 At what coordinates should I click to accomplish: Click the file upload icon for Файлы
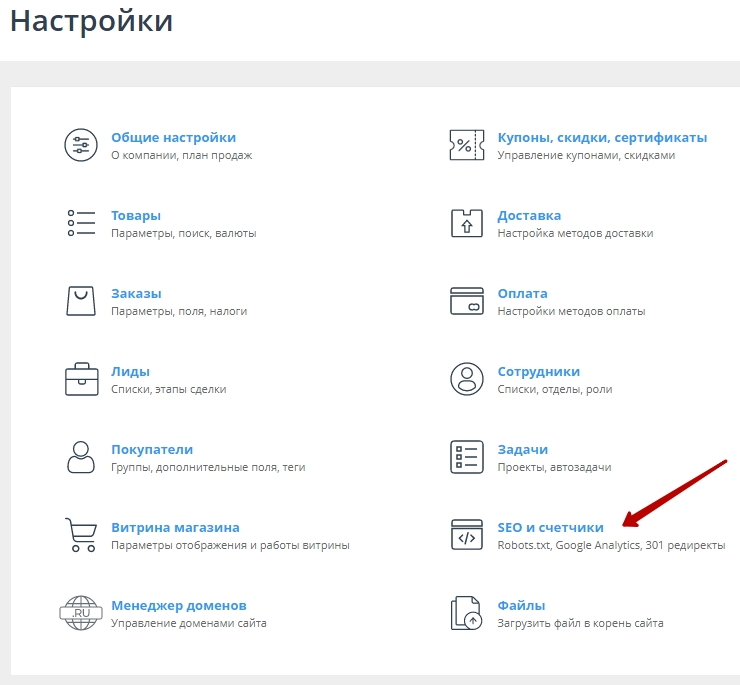coord(466,613)
